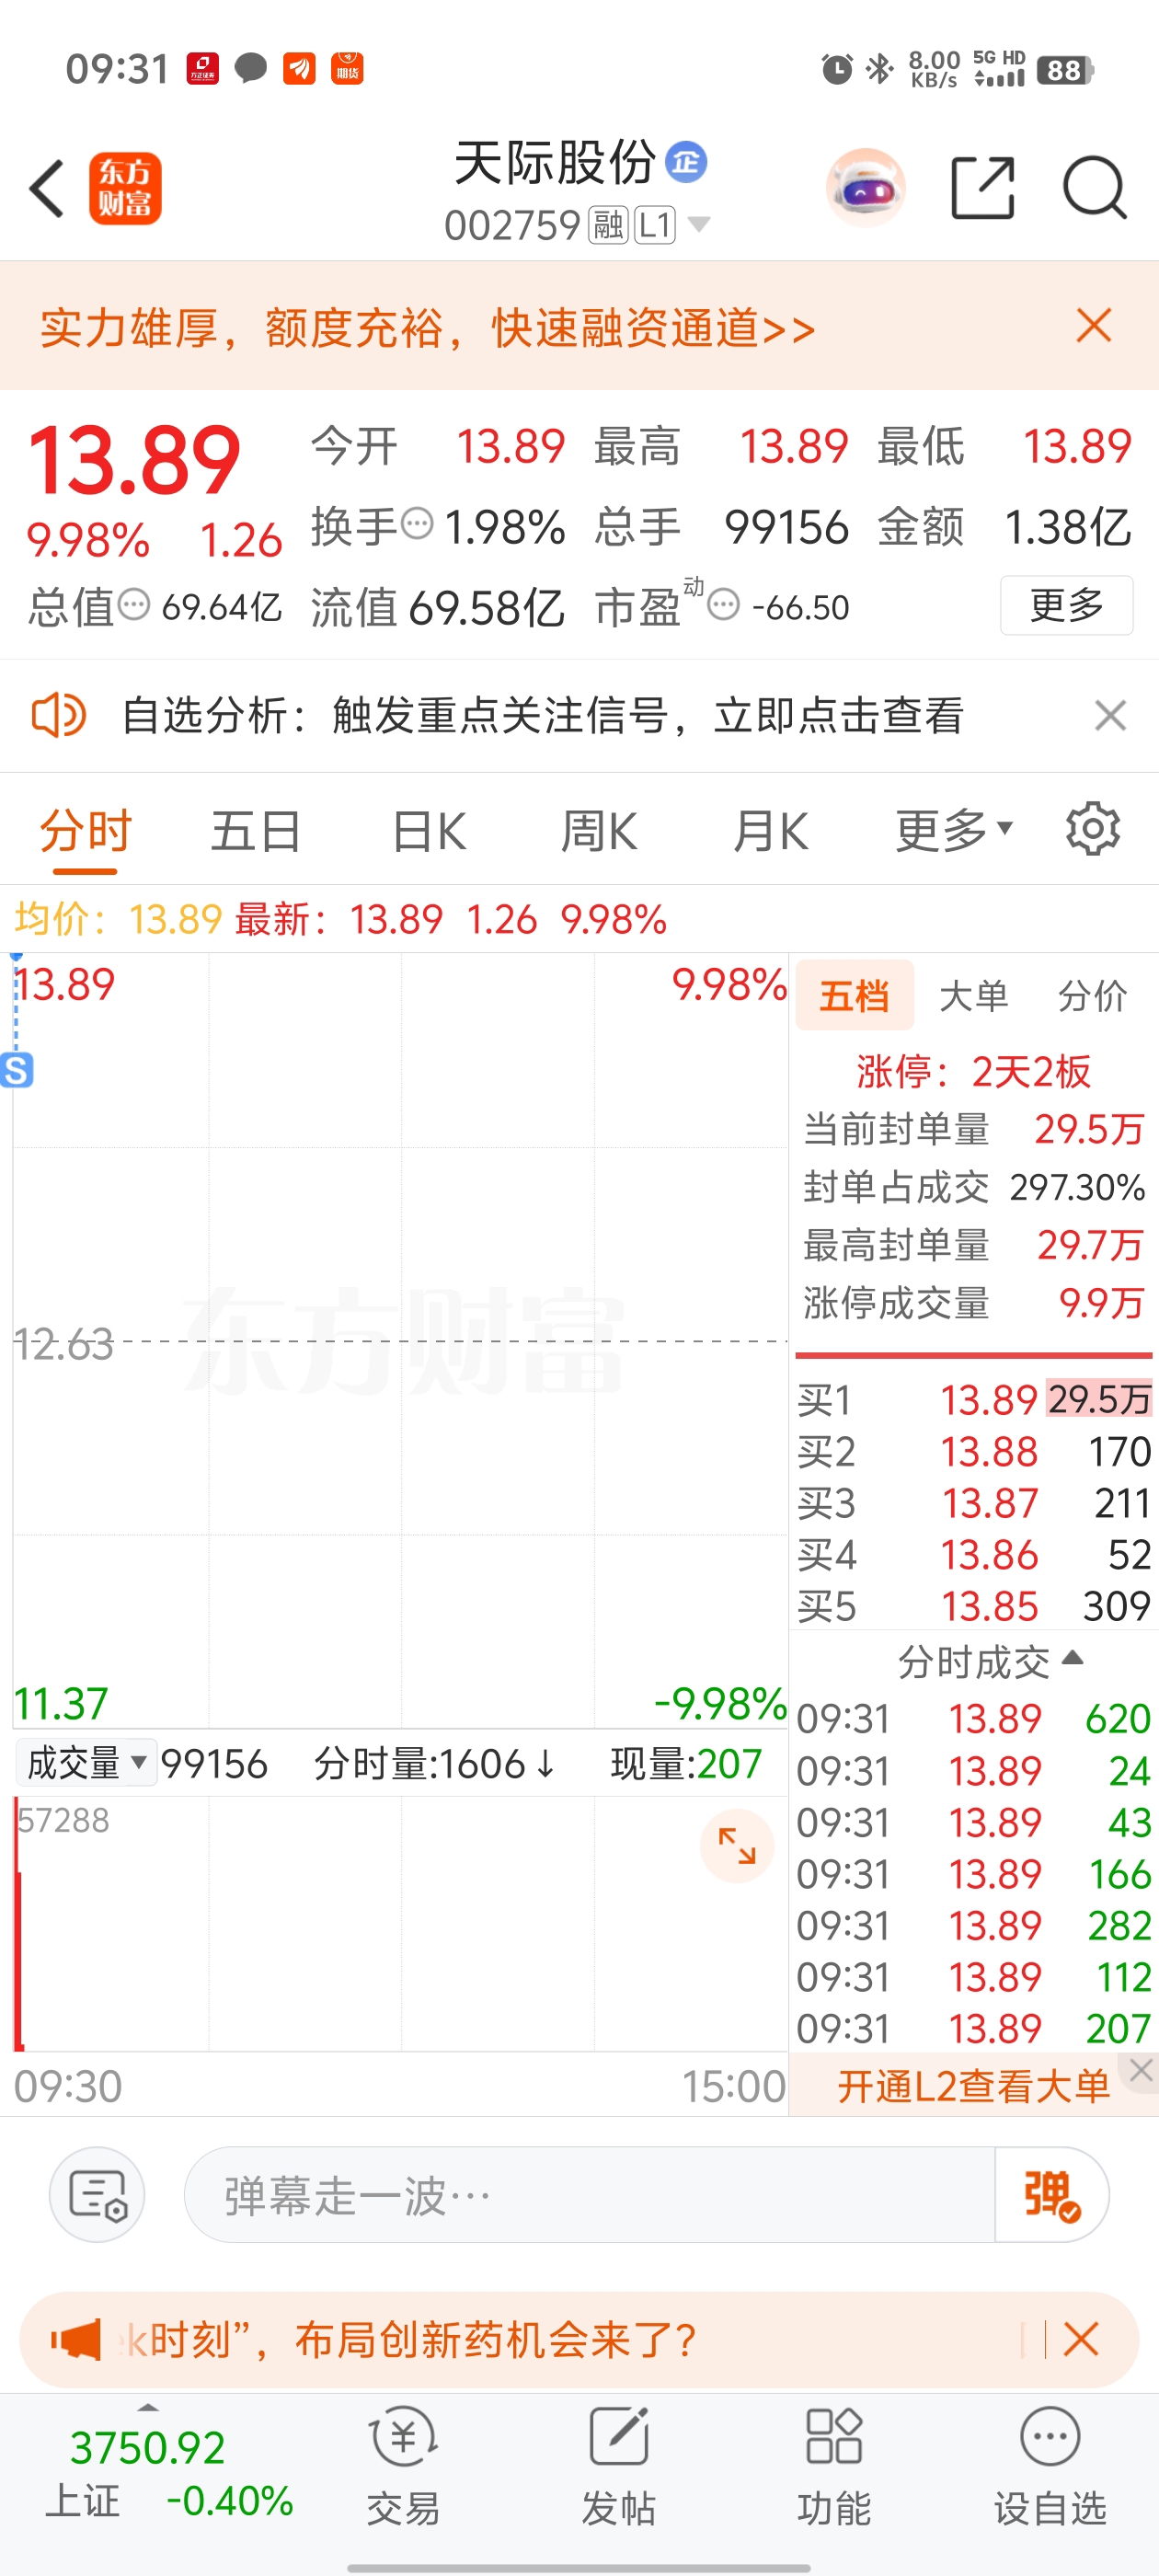This screenshot has height=2576, width=1159.
Task: Tap the speaker icon for 自选分析
Action: coord(59,715)
